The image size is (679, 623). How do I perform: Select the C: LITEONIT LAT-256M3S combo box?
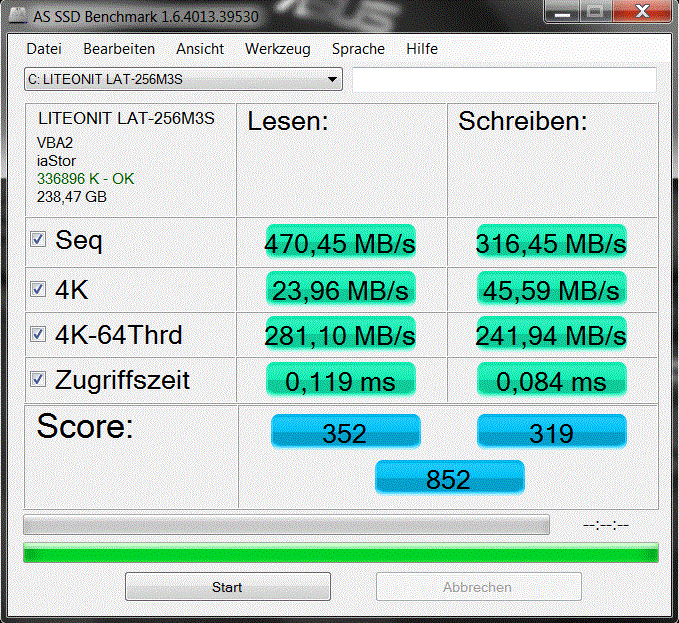tap(183, 79)
